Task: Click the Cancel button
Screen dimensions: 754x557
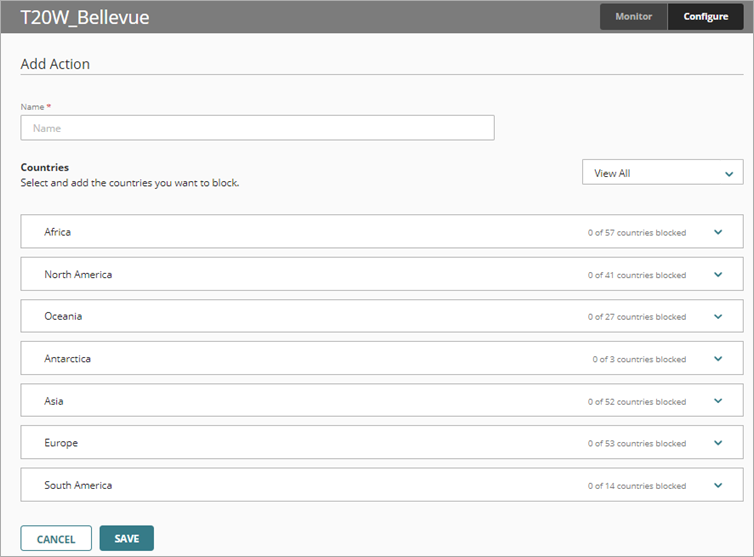Action: [56, 539]
